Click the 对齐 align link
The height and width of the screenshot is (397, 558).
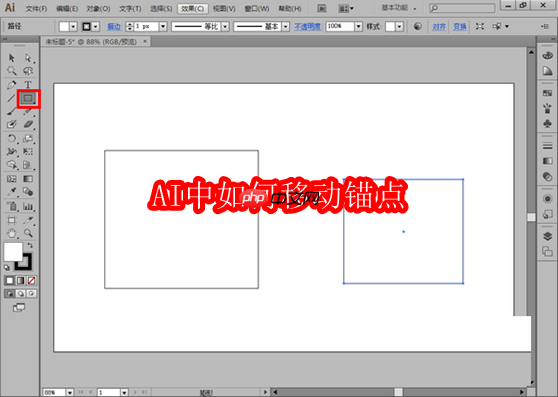pos(439,27)
